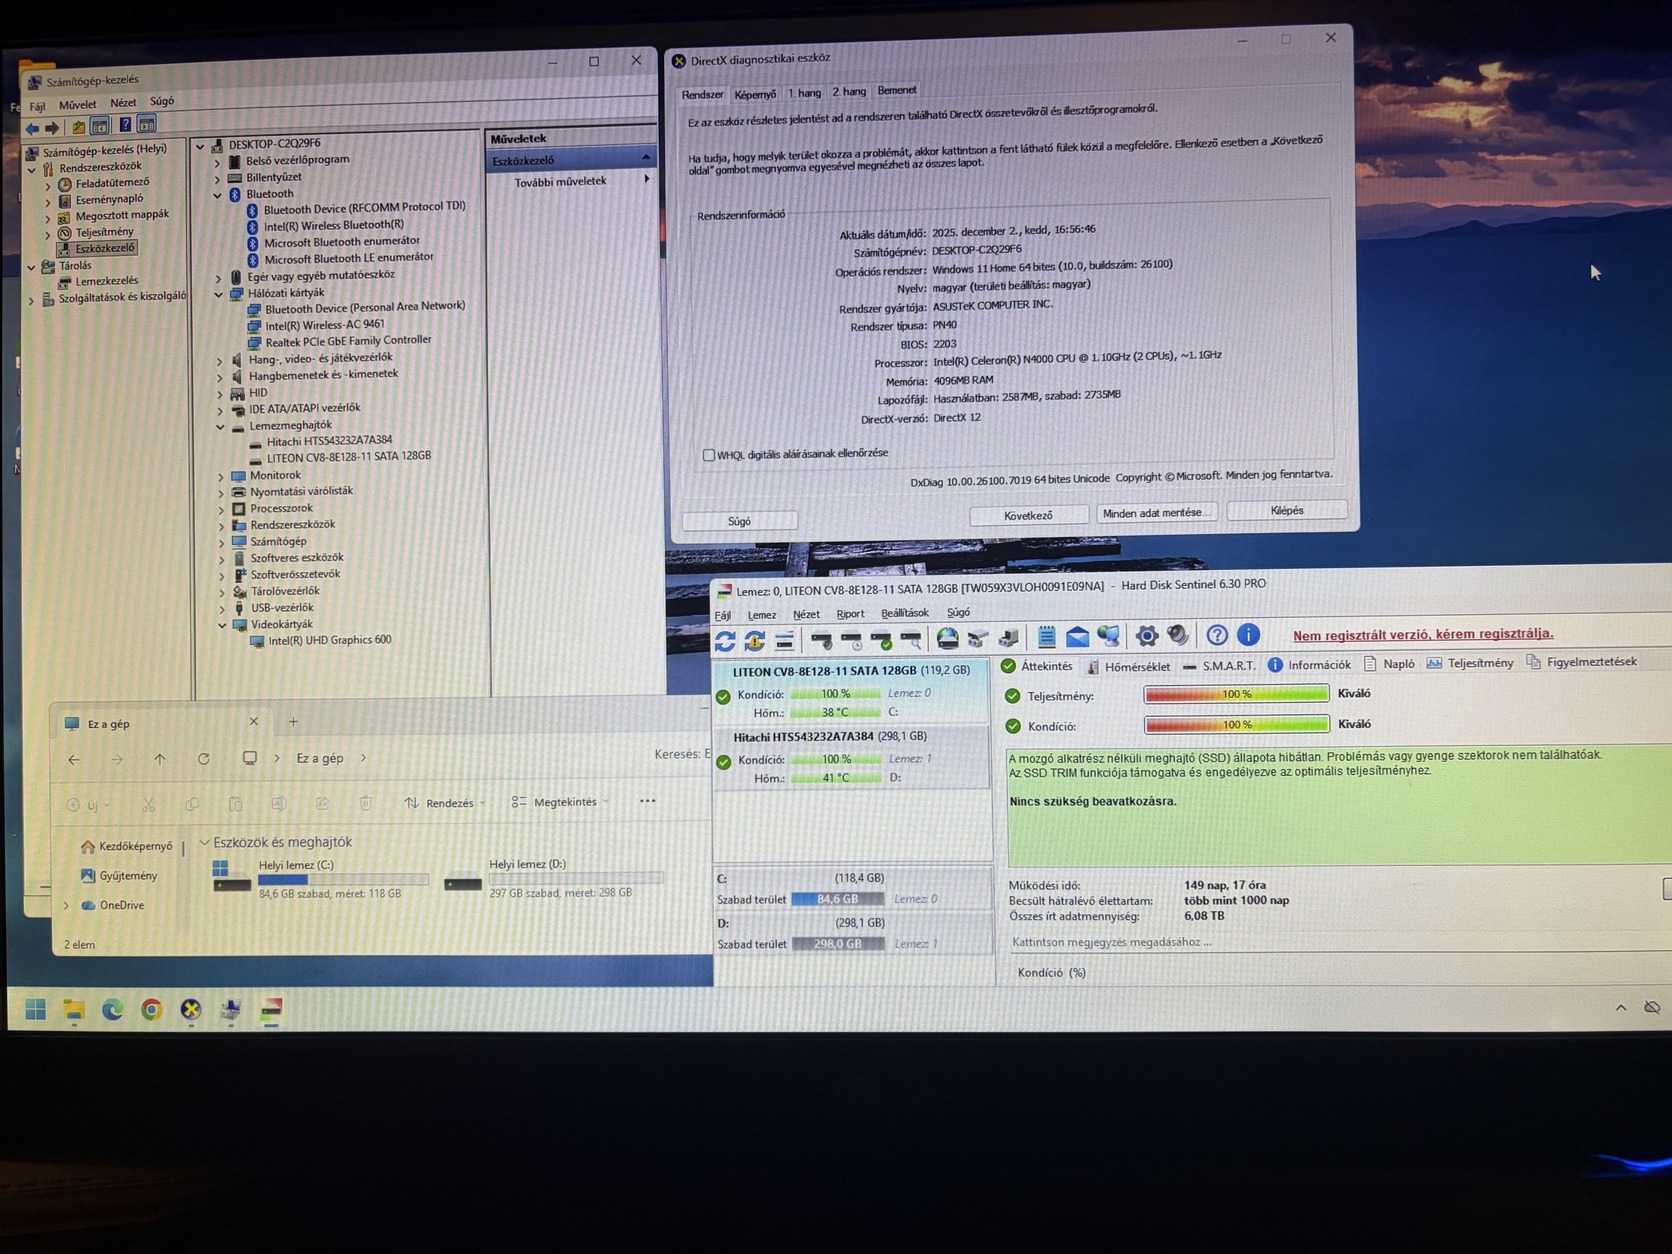Click the Hard Disk Sentinel icon on taskbar

(271, 1010)
